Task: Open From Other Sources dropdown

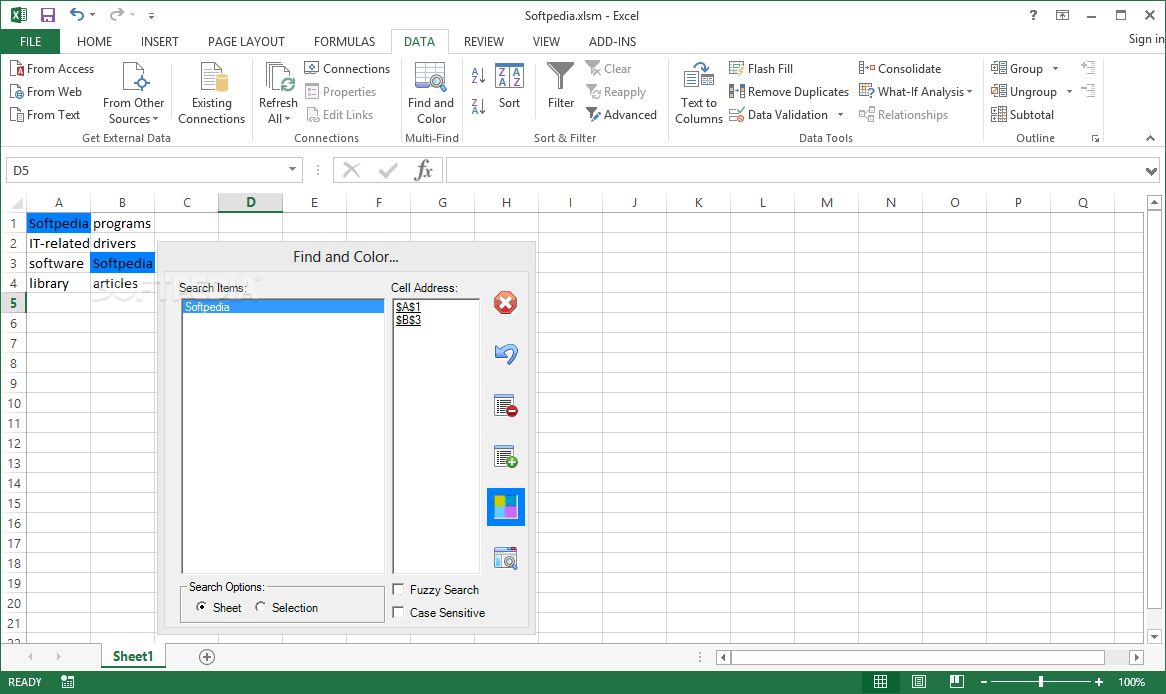Action: point(133,94)
